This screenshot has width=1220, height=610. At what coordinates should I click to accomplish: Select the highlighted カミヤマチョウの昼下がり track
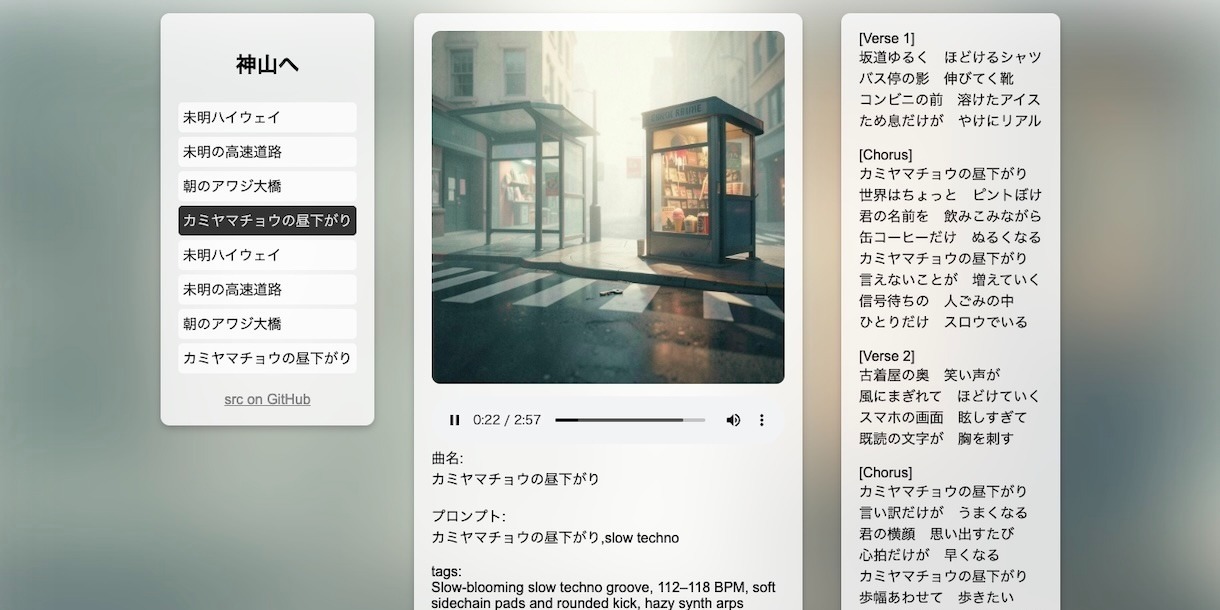pyautogui.click(x=267, y=221)
